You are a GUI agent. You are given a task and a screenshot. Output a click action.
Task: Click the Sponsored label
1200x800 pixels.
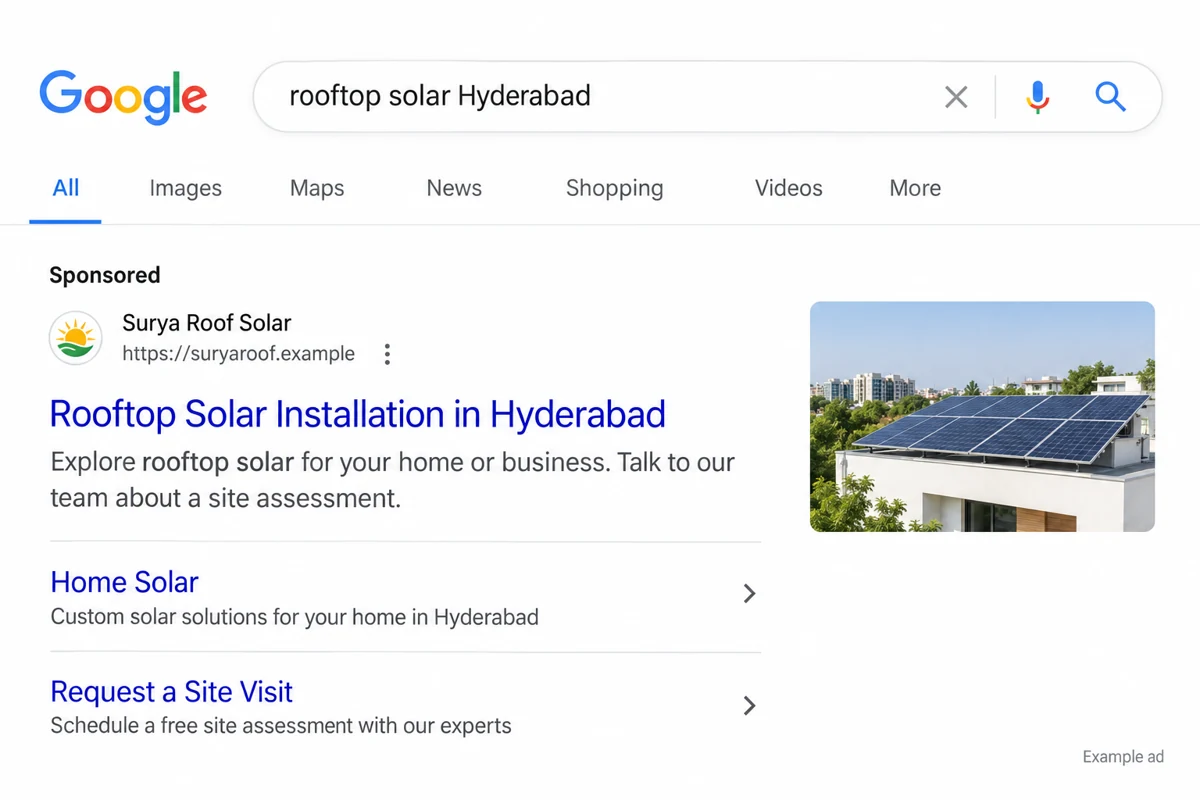click(x=105, y=275)
